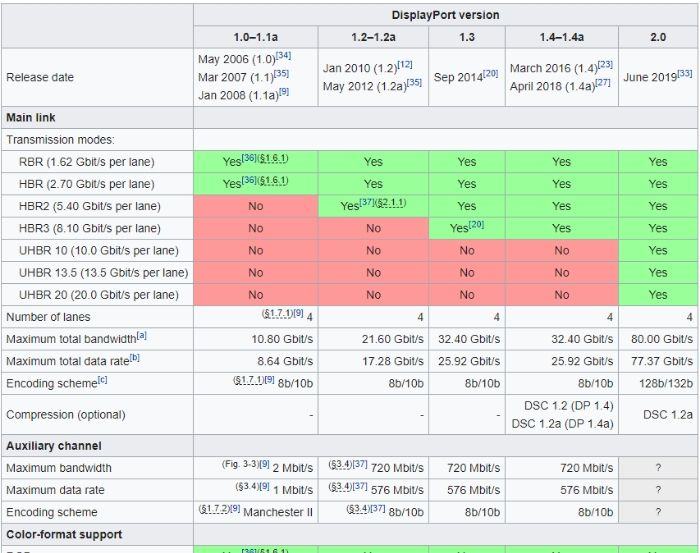Open citation 36 in the RBR row

[249, 158]
